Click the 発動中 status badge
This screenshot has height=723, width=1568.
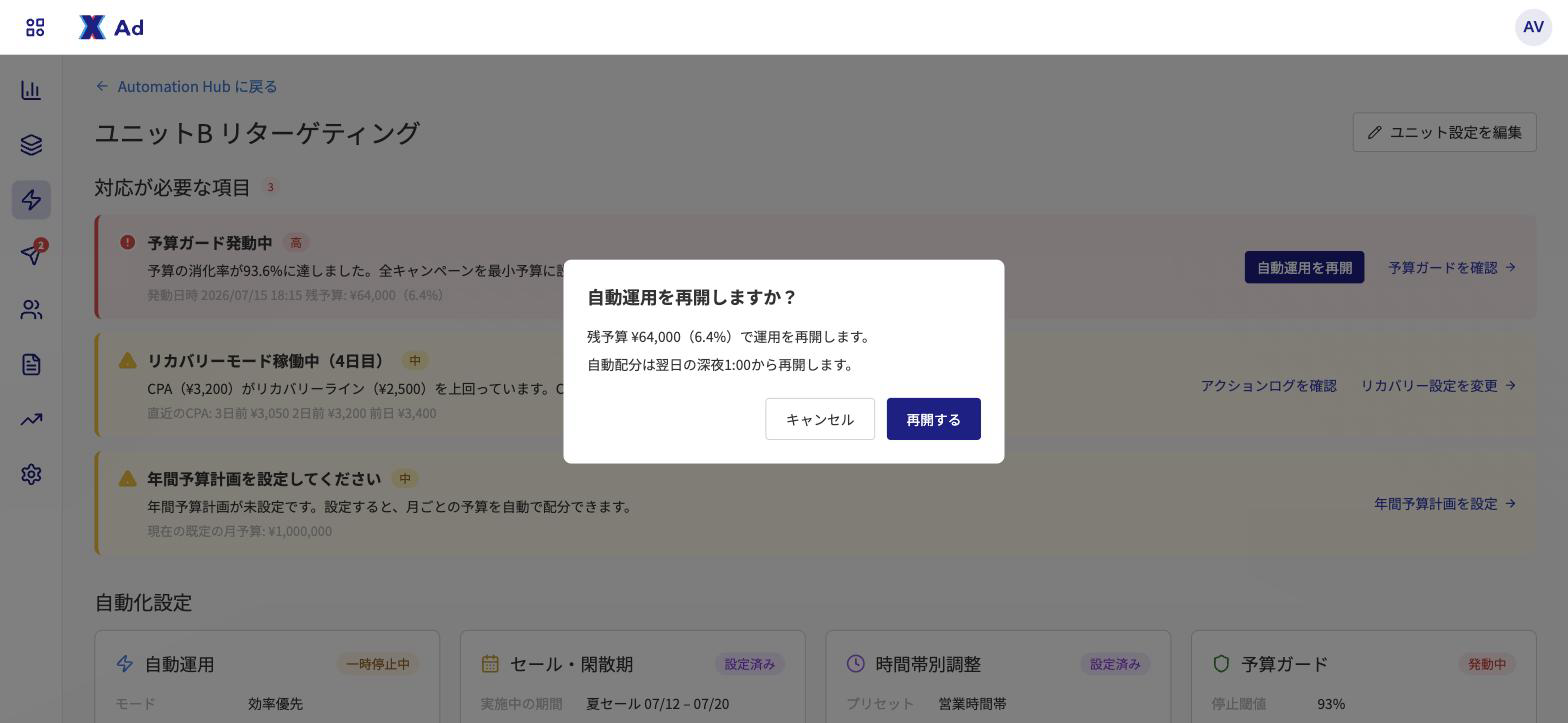(1487, 664)
